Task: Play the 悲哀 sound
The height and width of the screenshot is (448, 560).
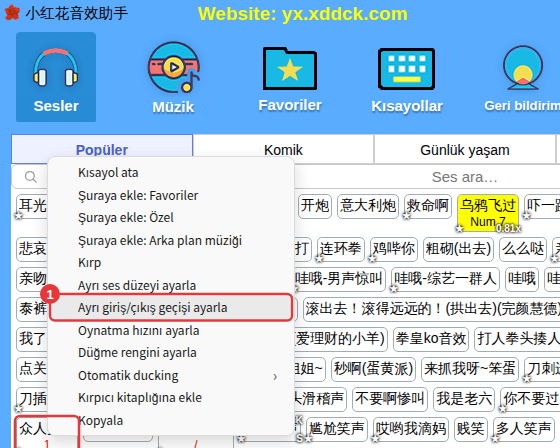Action: [x=32, y=249]
